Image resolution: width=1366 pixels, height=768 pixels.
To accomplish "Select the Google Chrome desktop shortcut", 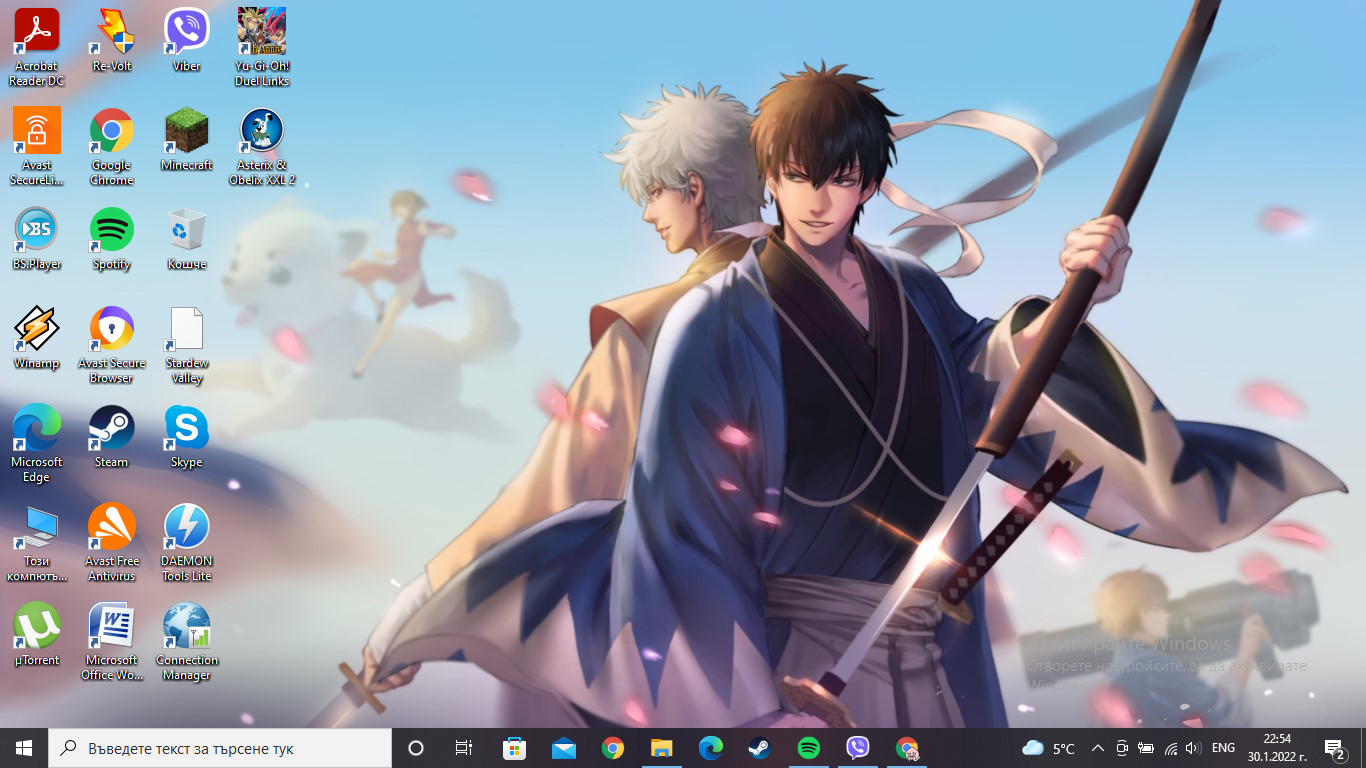I will coord(112,146).
